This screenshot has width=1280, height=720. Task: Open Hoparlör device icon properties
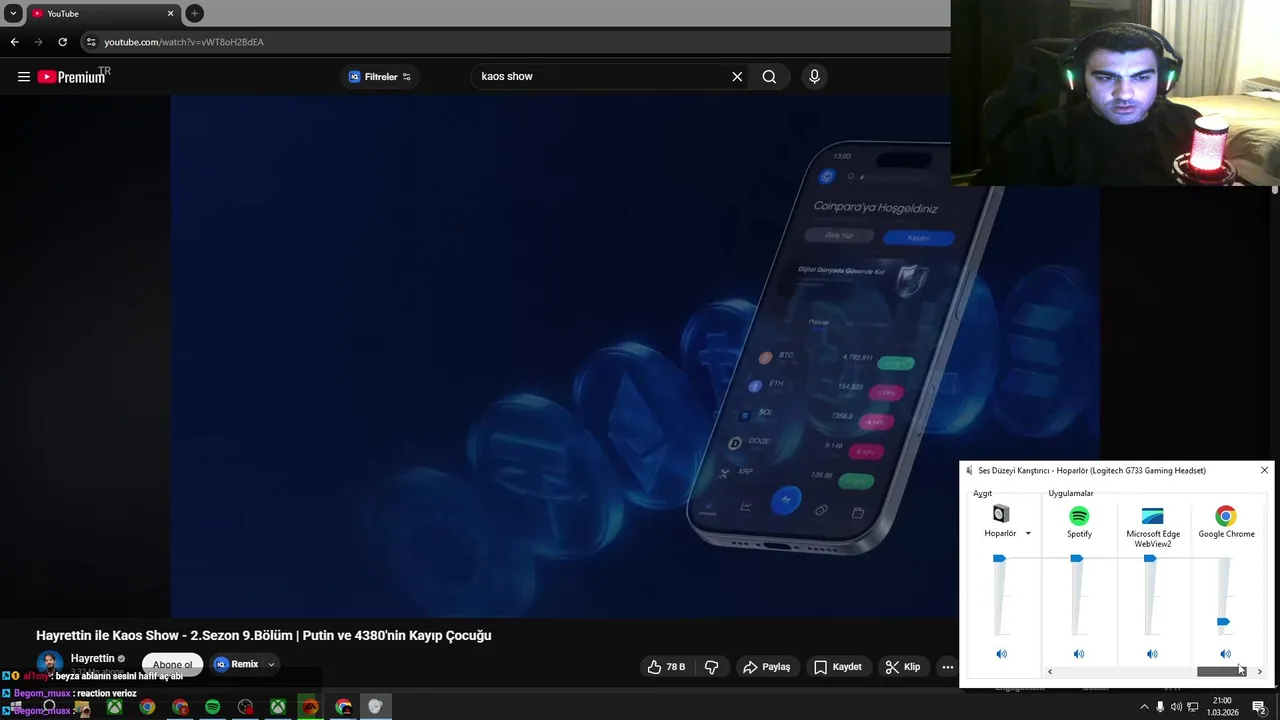1001,515
